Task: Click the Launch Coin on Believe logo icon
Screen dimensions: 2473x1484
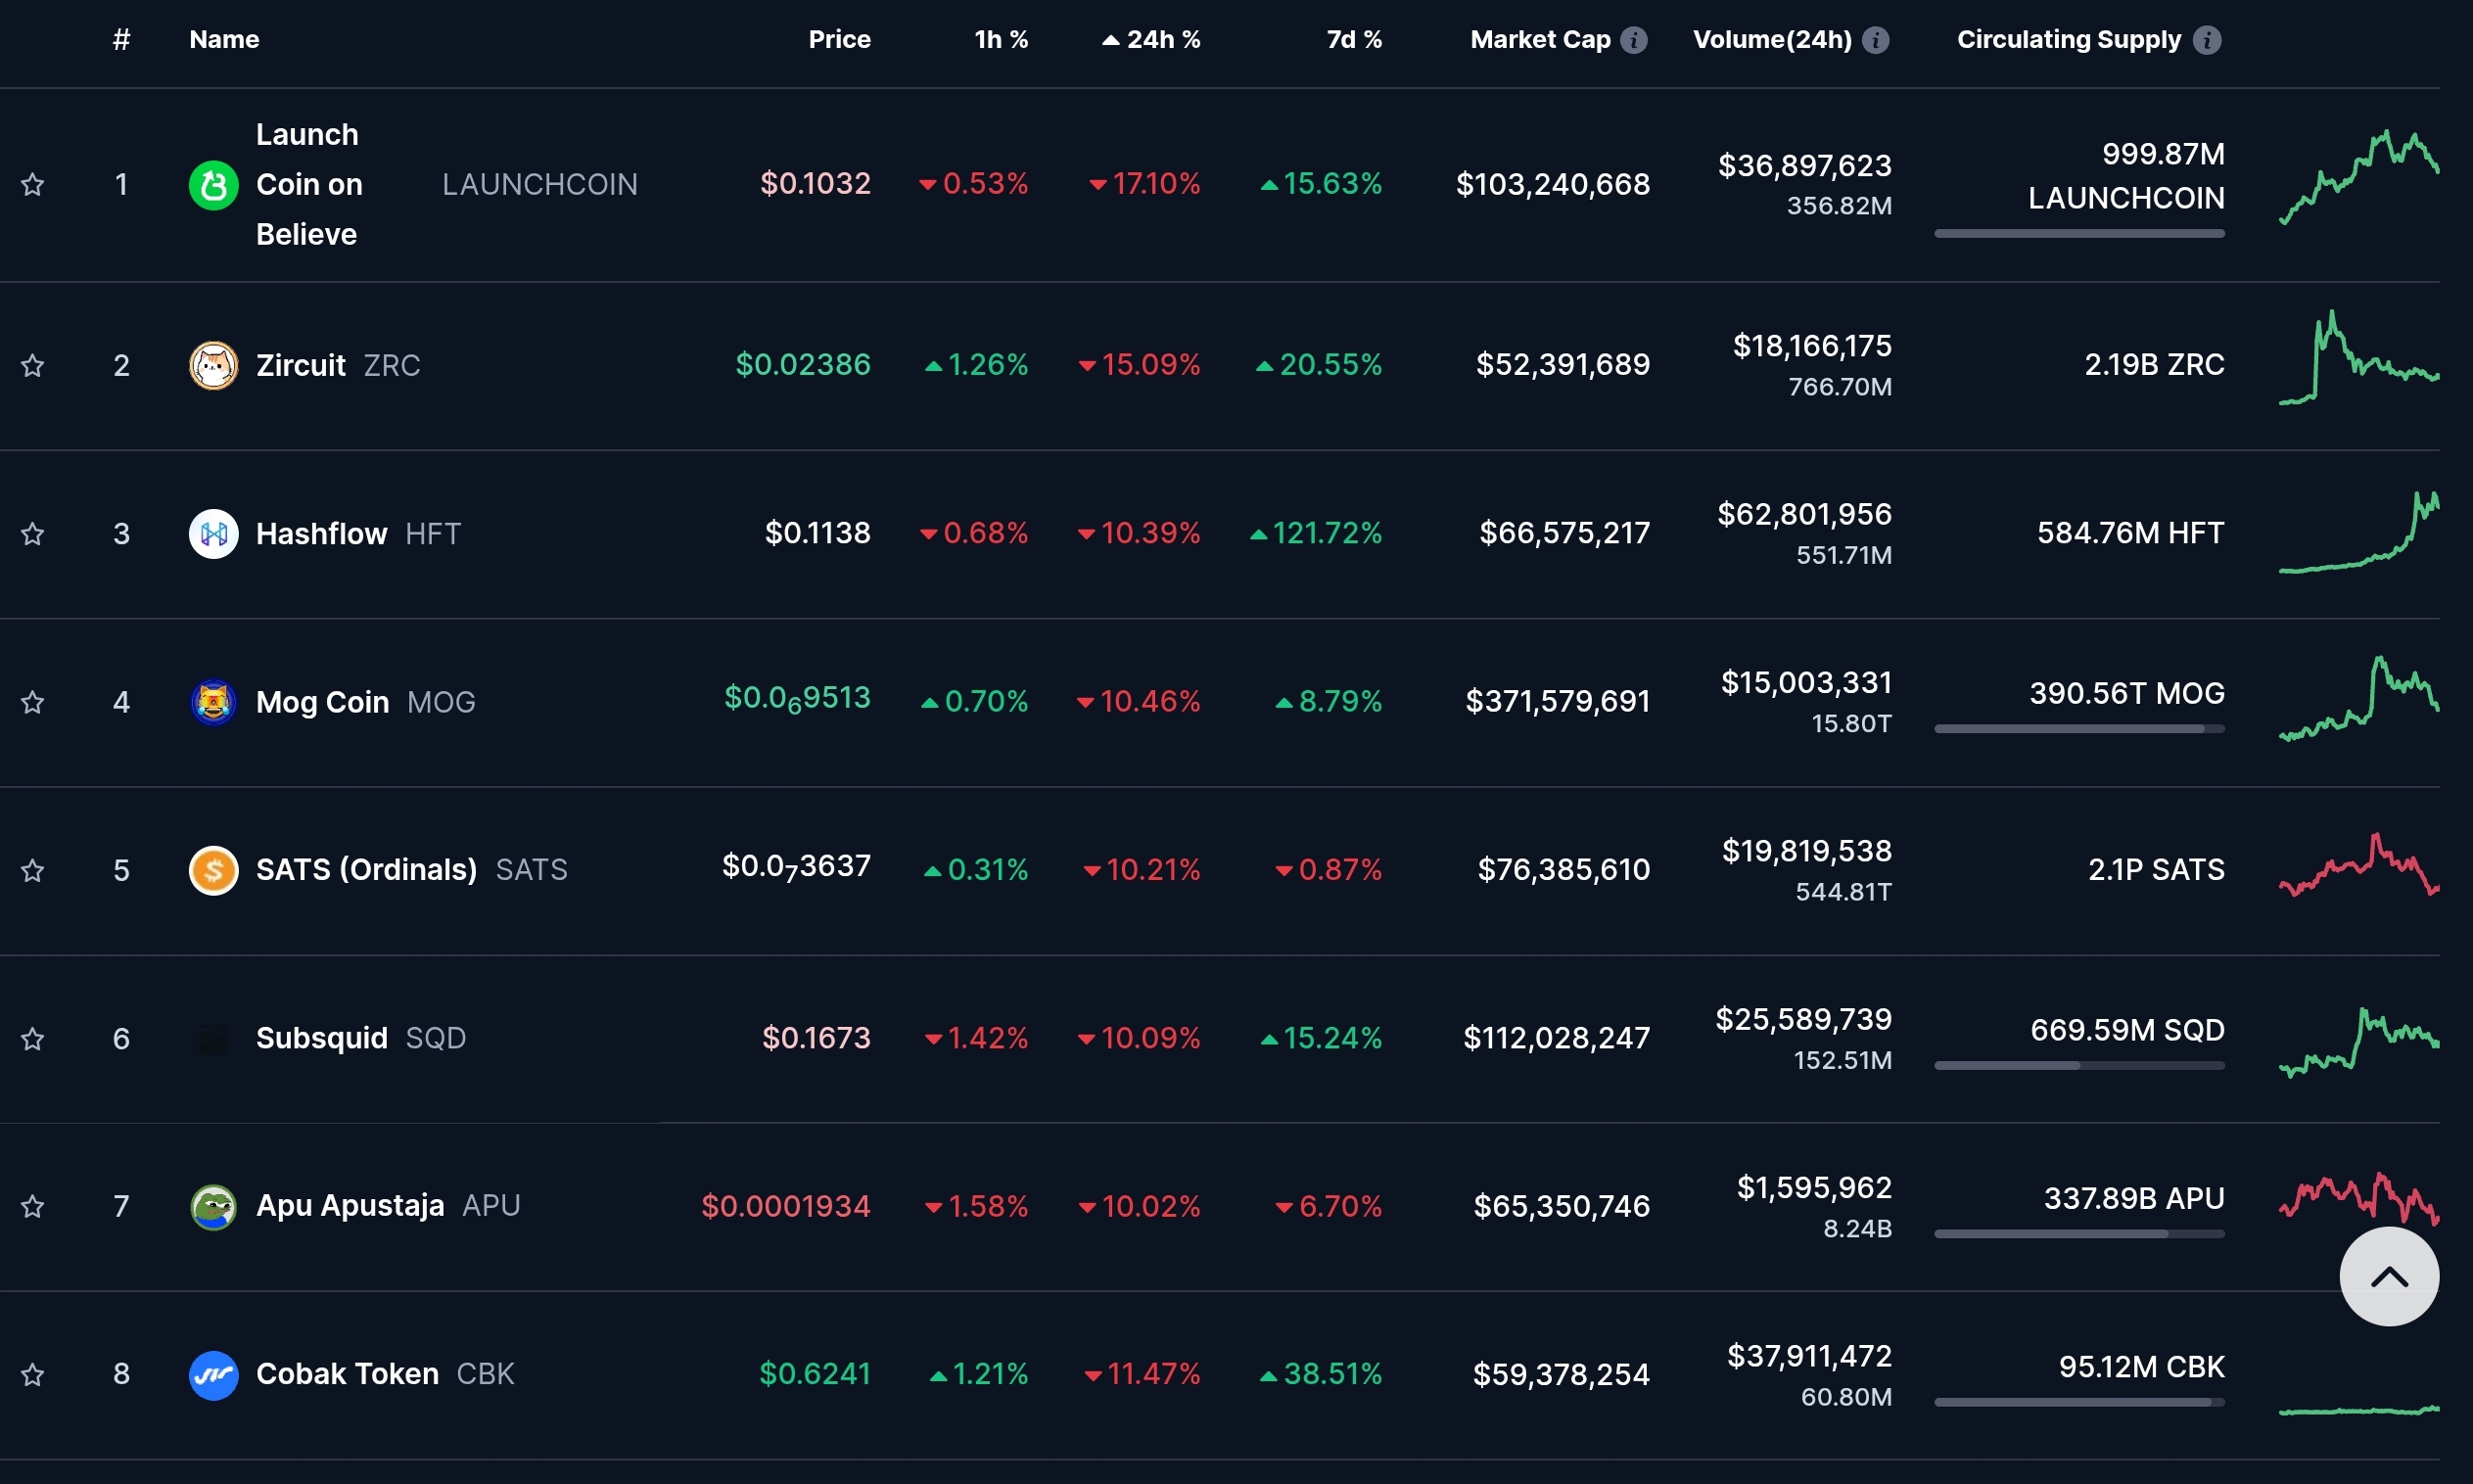Action: click(x=213, y=185)
